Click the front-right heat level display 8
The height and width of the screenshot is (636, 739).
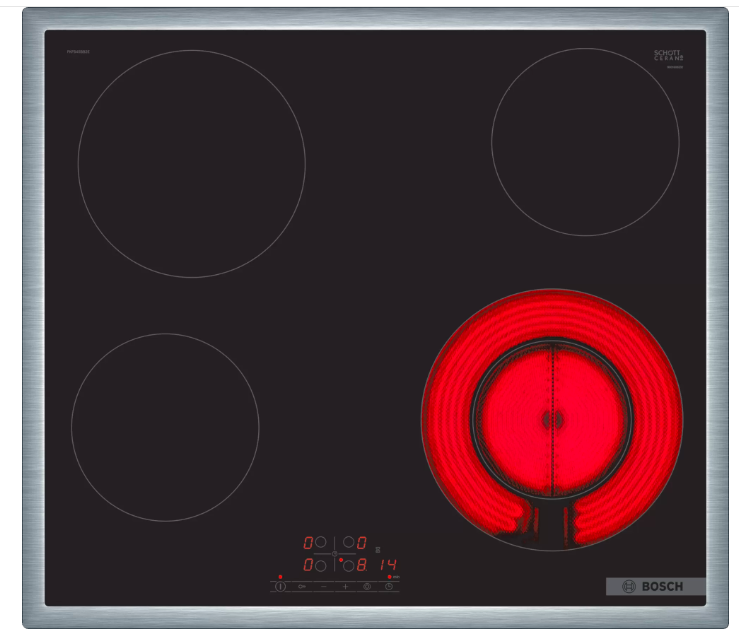[362, 565]
